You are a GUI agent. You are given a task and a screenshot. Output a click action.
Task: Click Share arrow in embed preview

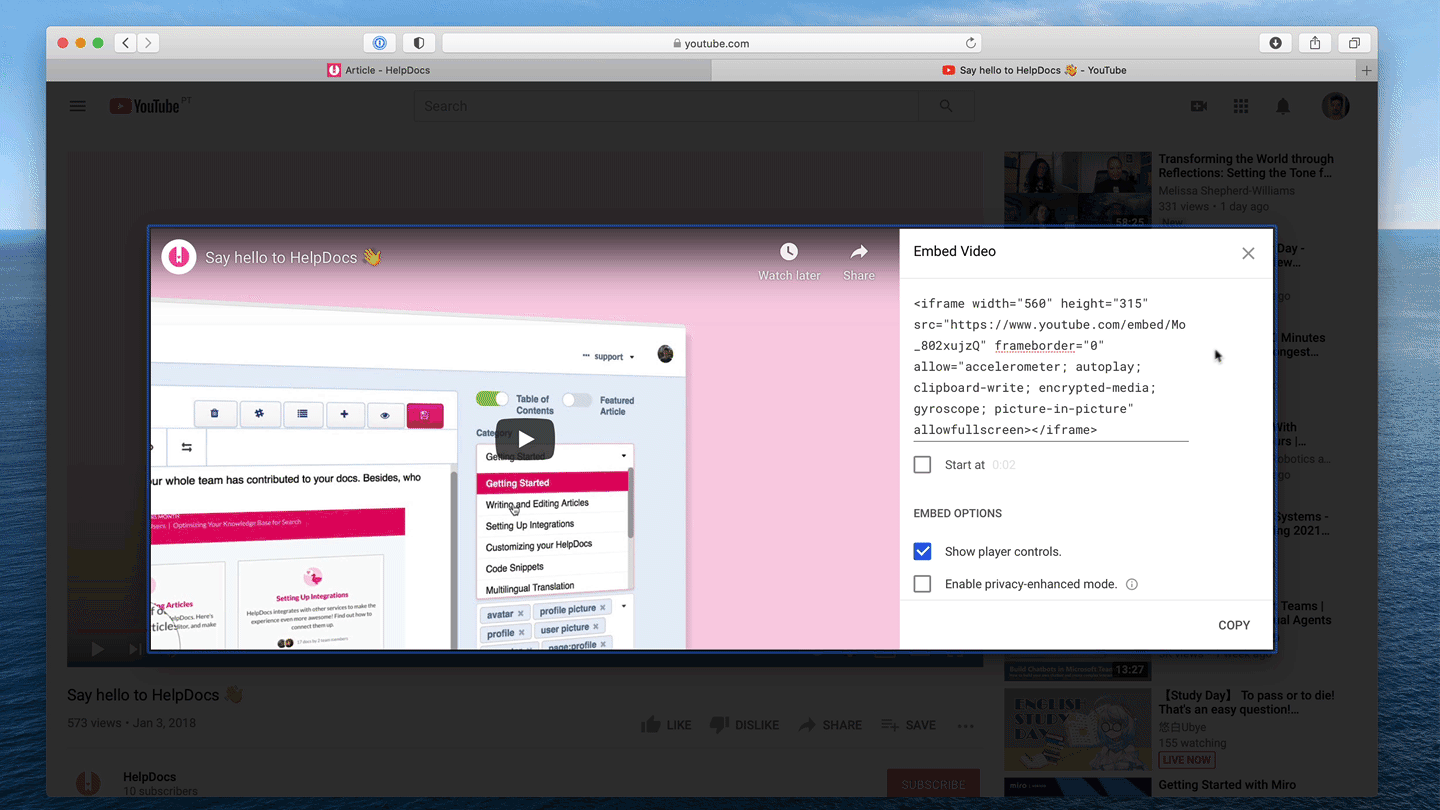coord(859,252)
